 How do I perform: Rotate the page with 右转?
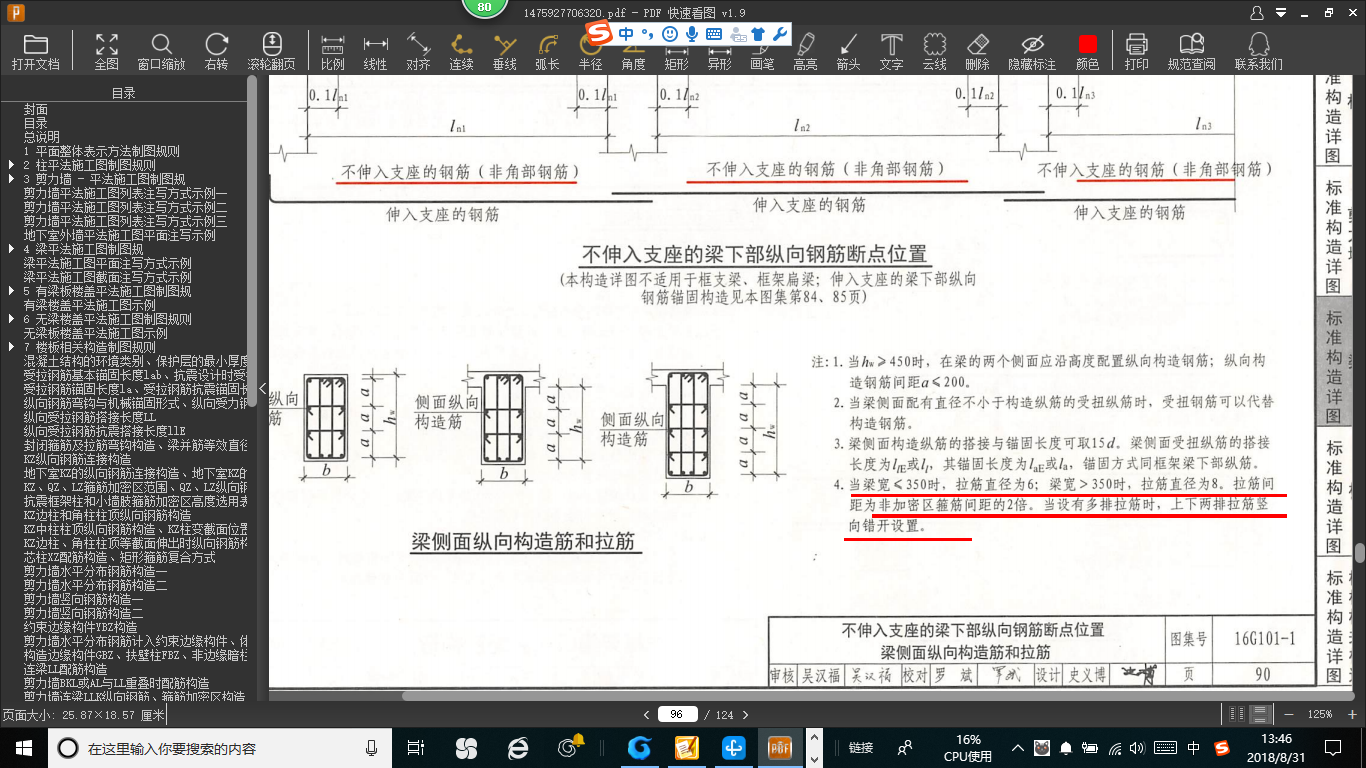pyautogui.click(x=217, y=52)
